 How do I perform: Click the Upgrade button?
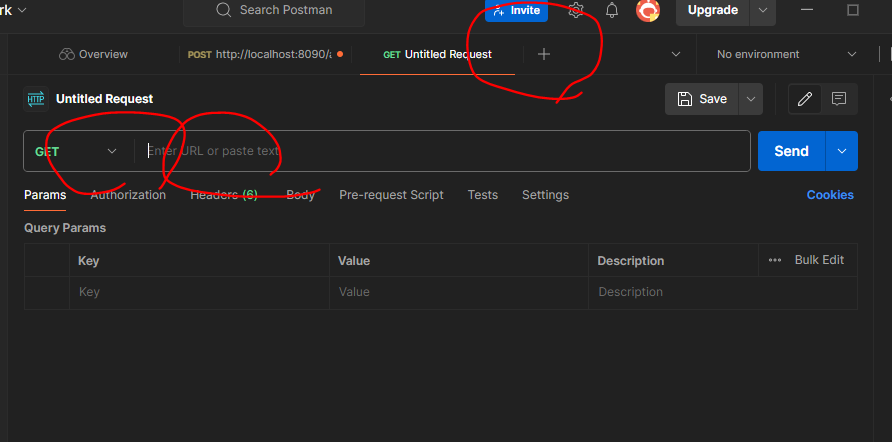pos(713,10)
